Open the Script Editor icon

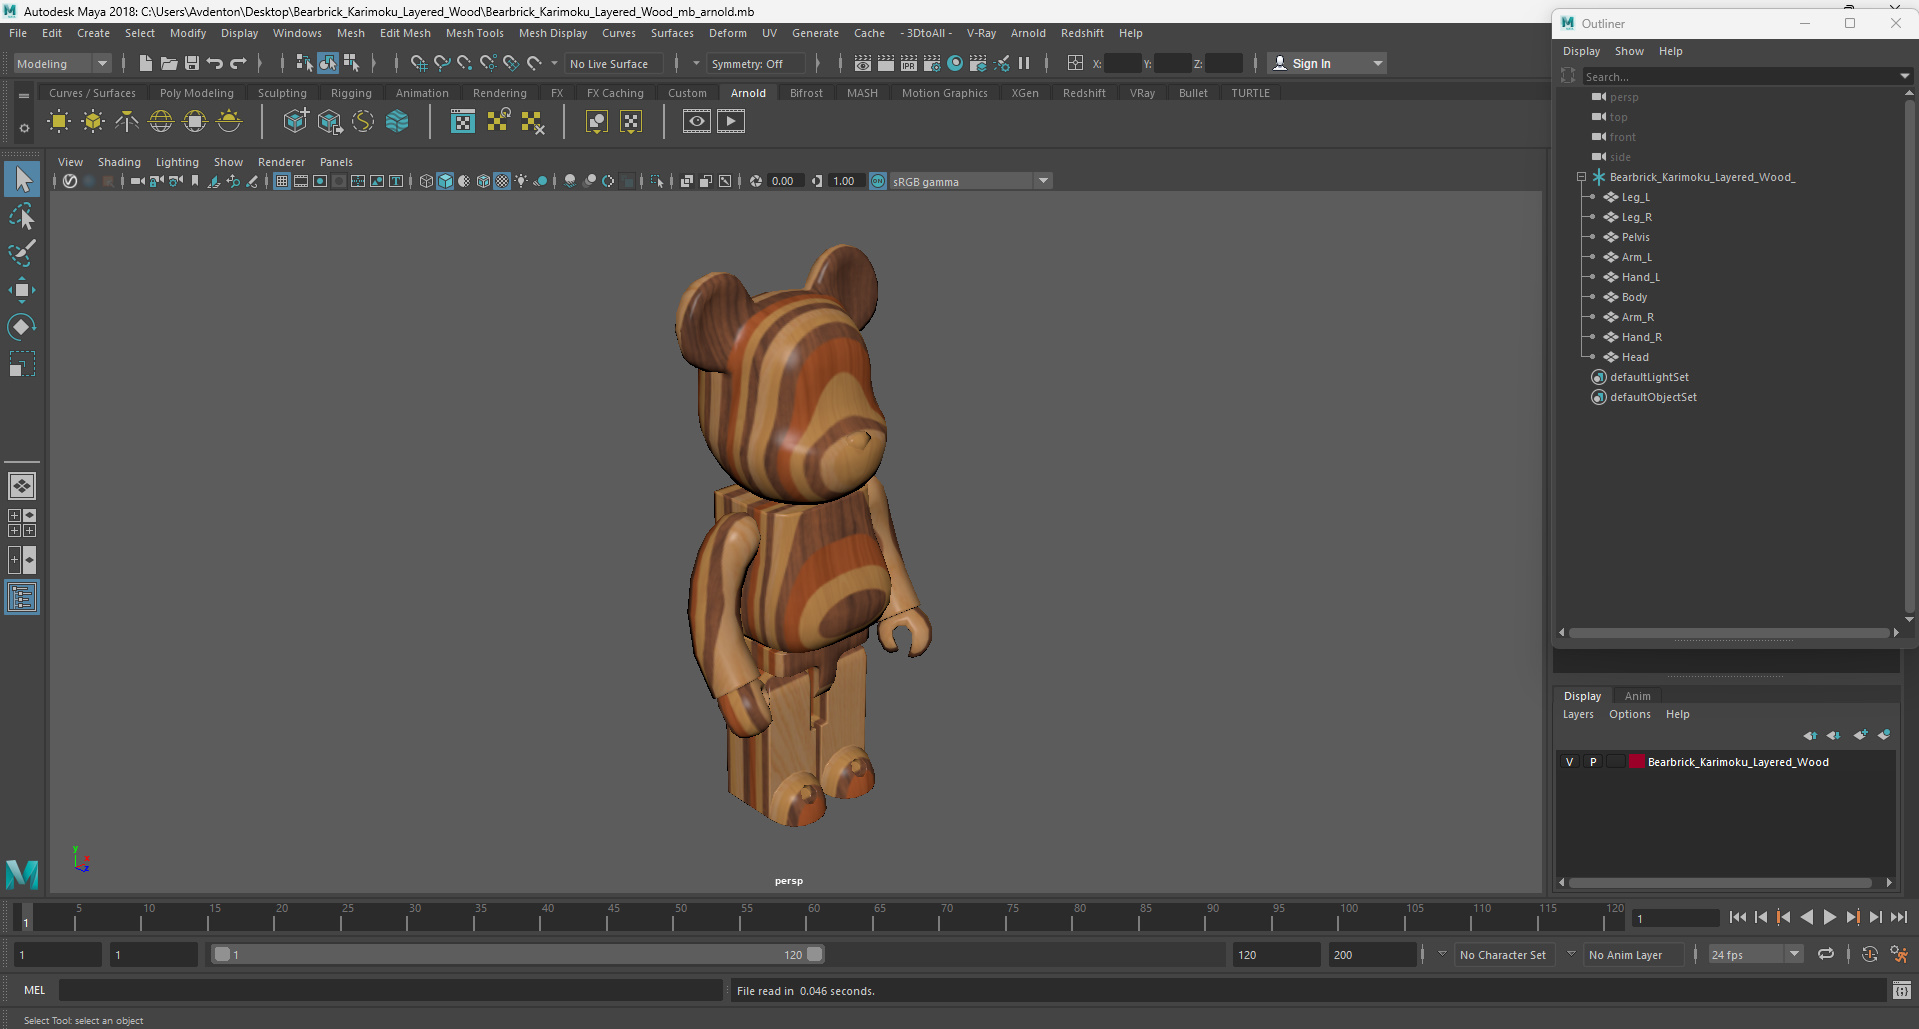pyautogui.click(x=1902, y=991)
